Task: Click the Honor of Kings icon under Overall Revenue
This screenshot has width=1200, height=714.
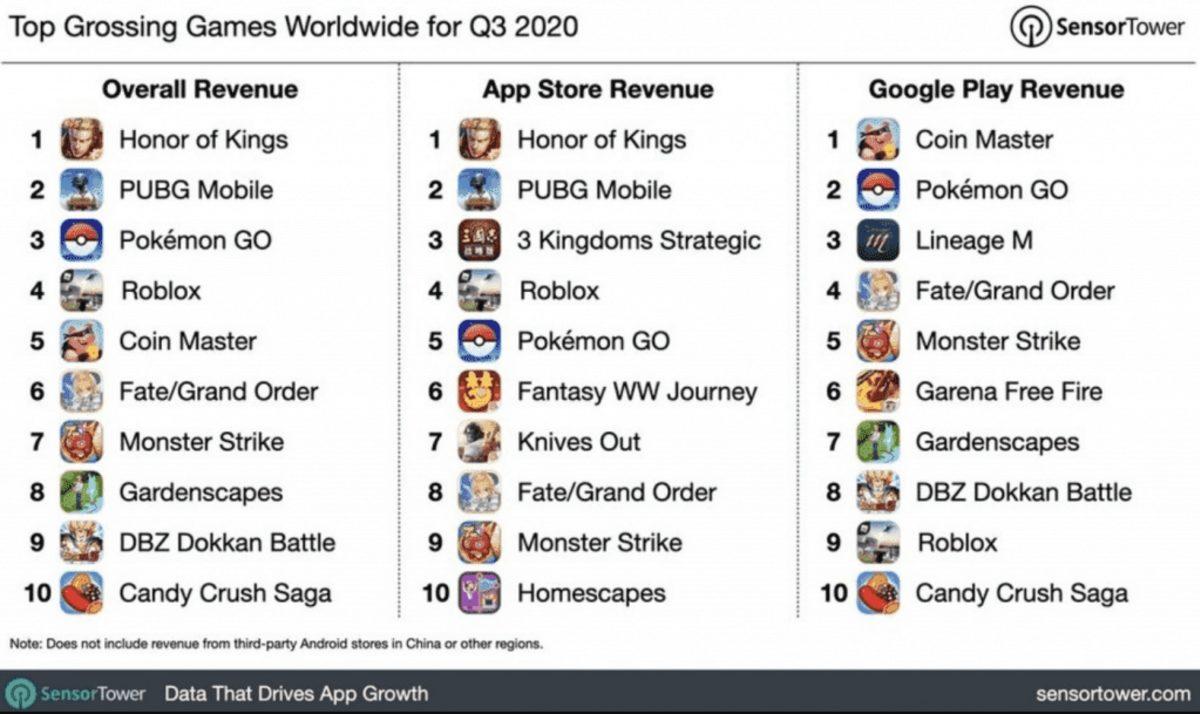Action: (81, 140)
